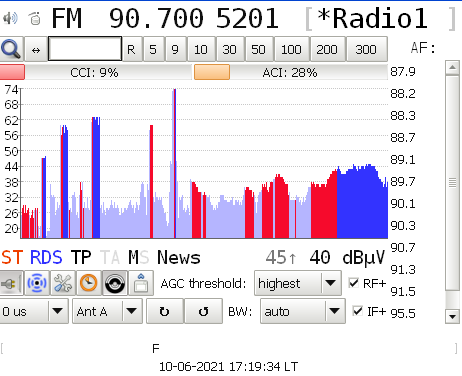462x376 pixels.
Task: Click the 90.700 frequency display
Action: tap(156, 18)
